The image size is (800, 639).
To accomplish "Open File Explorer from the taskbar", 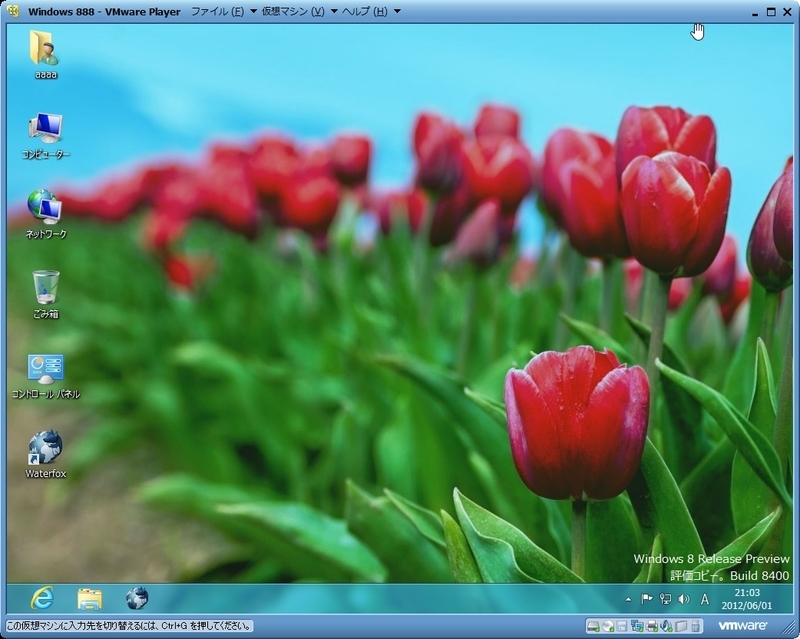I will [x=90, y=598].
